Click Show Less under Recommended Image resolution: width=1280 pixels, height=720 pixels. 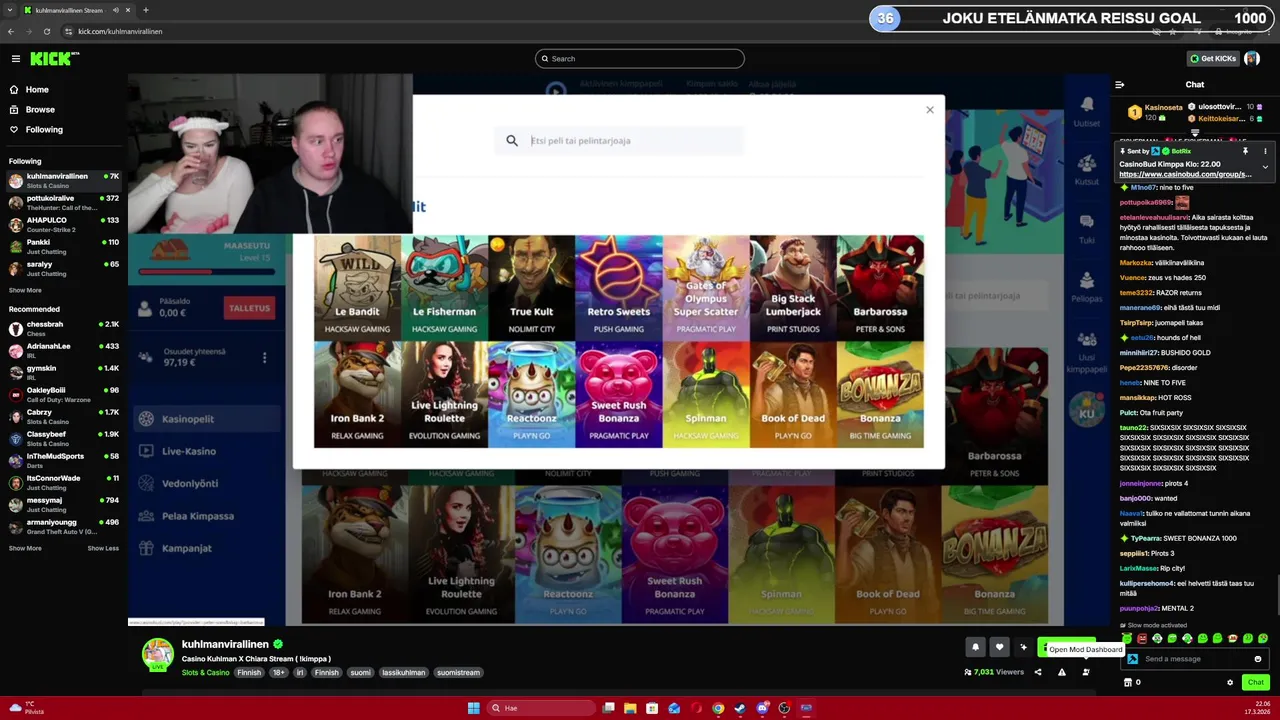click(x=103, y=548)
